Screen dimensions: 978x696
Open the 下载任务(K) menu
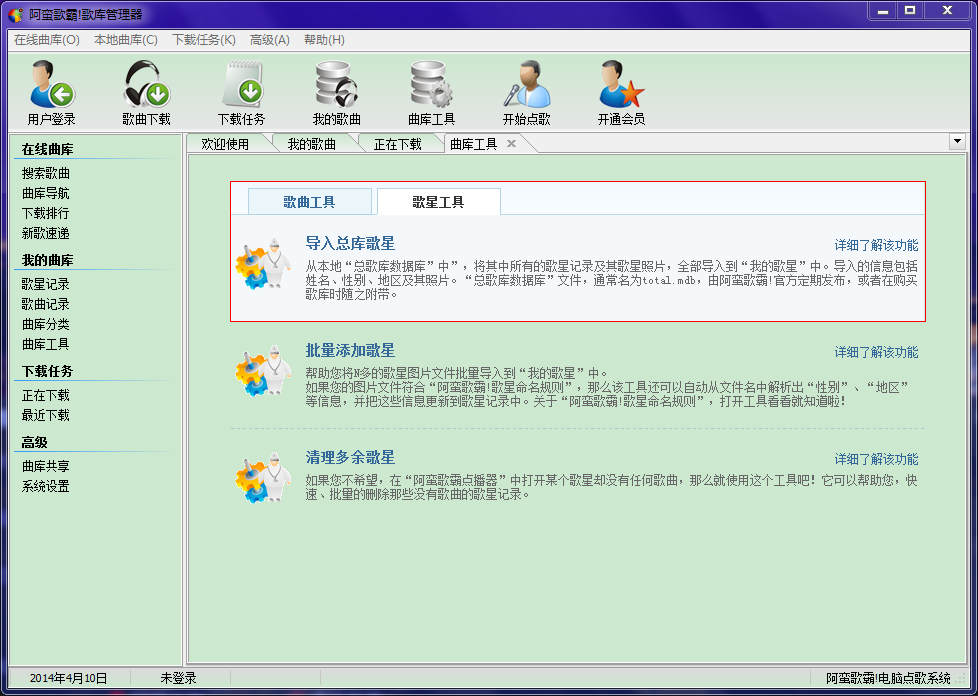[203, 40]
